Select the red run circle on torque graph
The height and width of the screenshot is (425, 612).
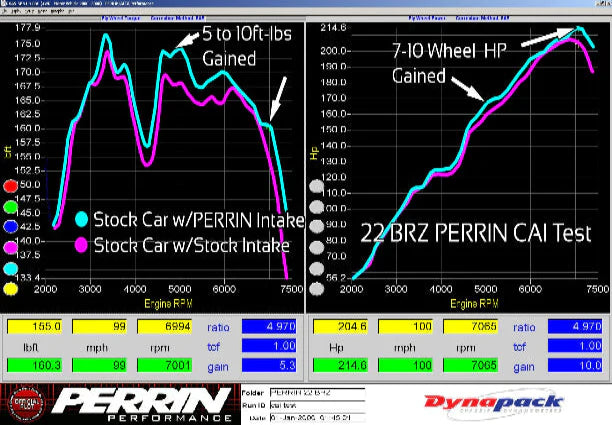11,186
